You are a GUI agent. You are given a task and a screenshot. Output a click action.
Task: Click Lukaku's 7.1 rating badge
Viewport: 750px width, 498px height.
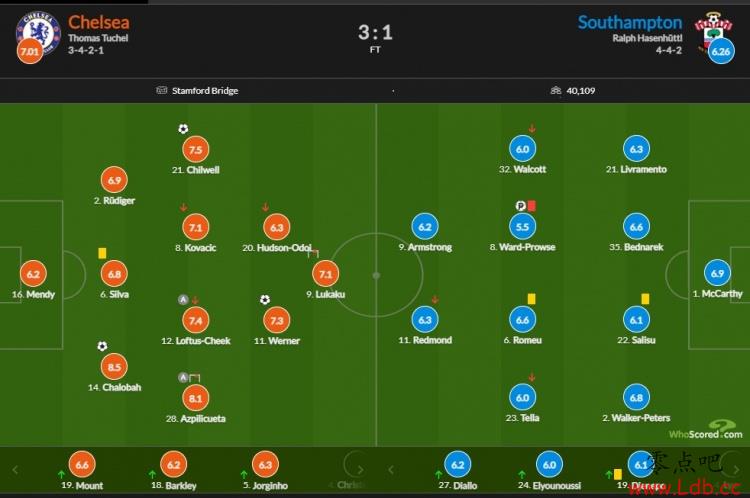coord(325,274)
